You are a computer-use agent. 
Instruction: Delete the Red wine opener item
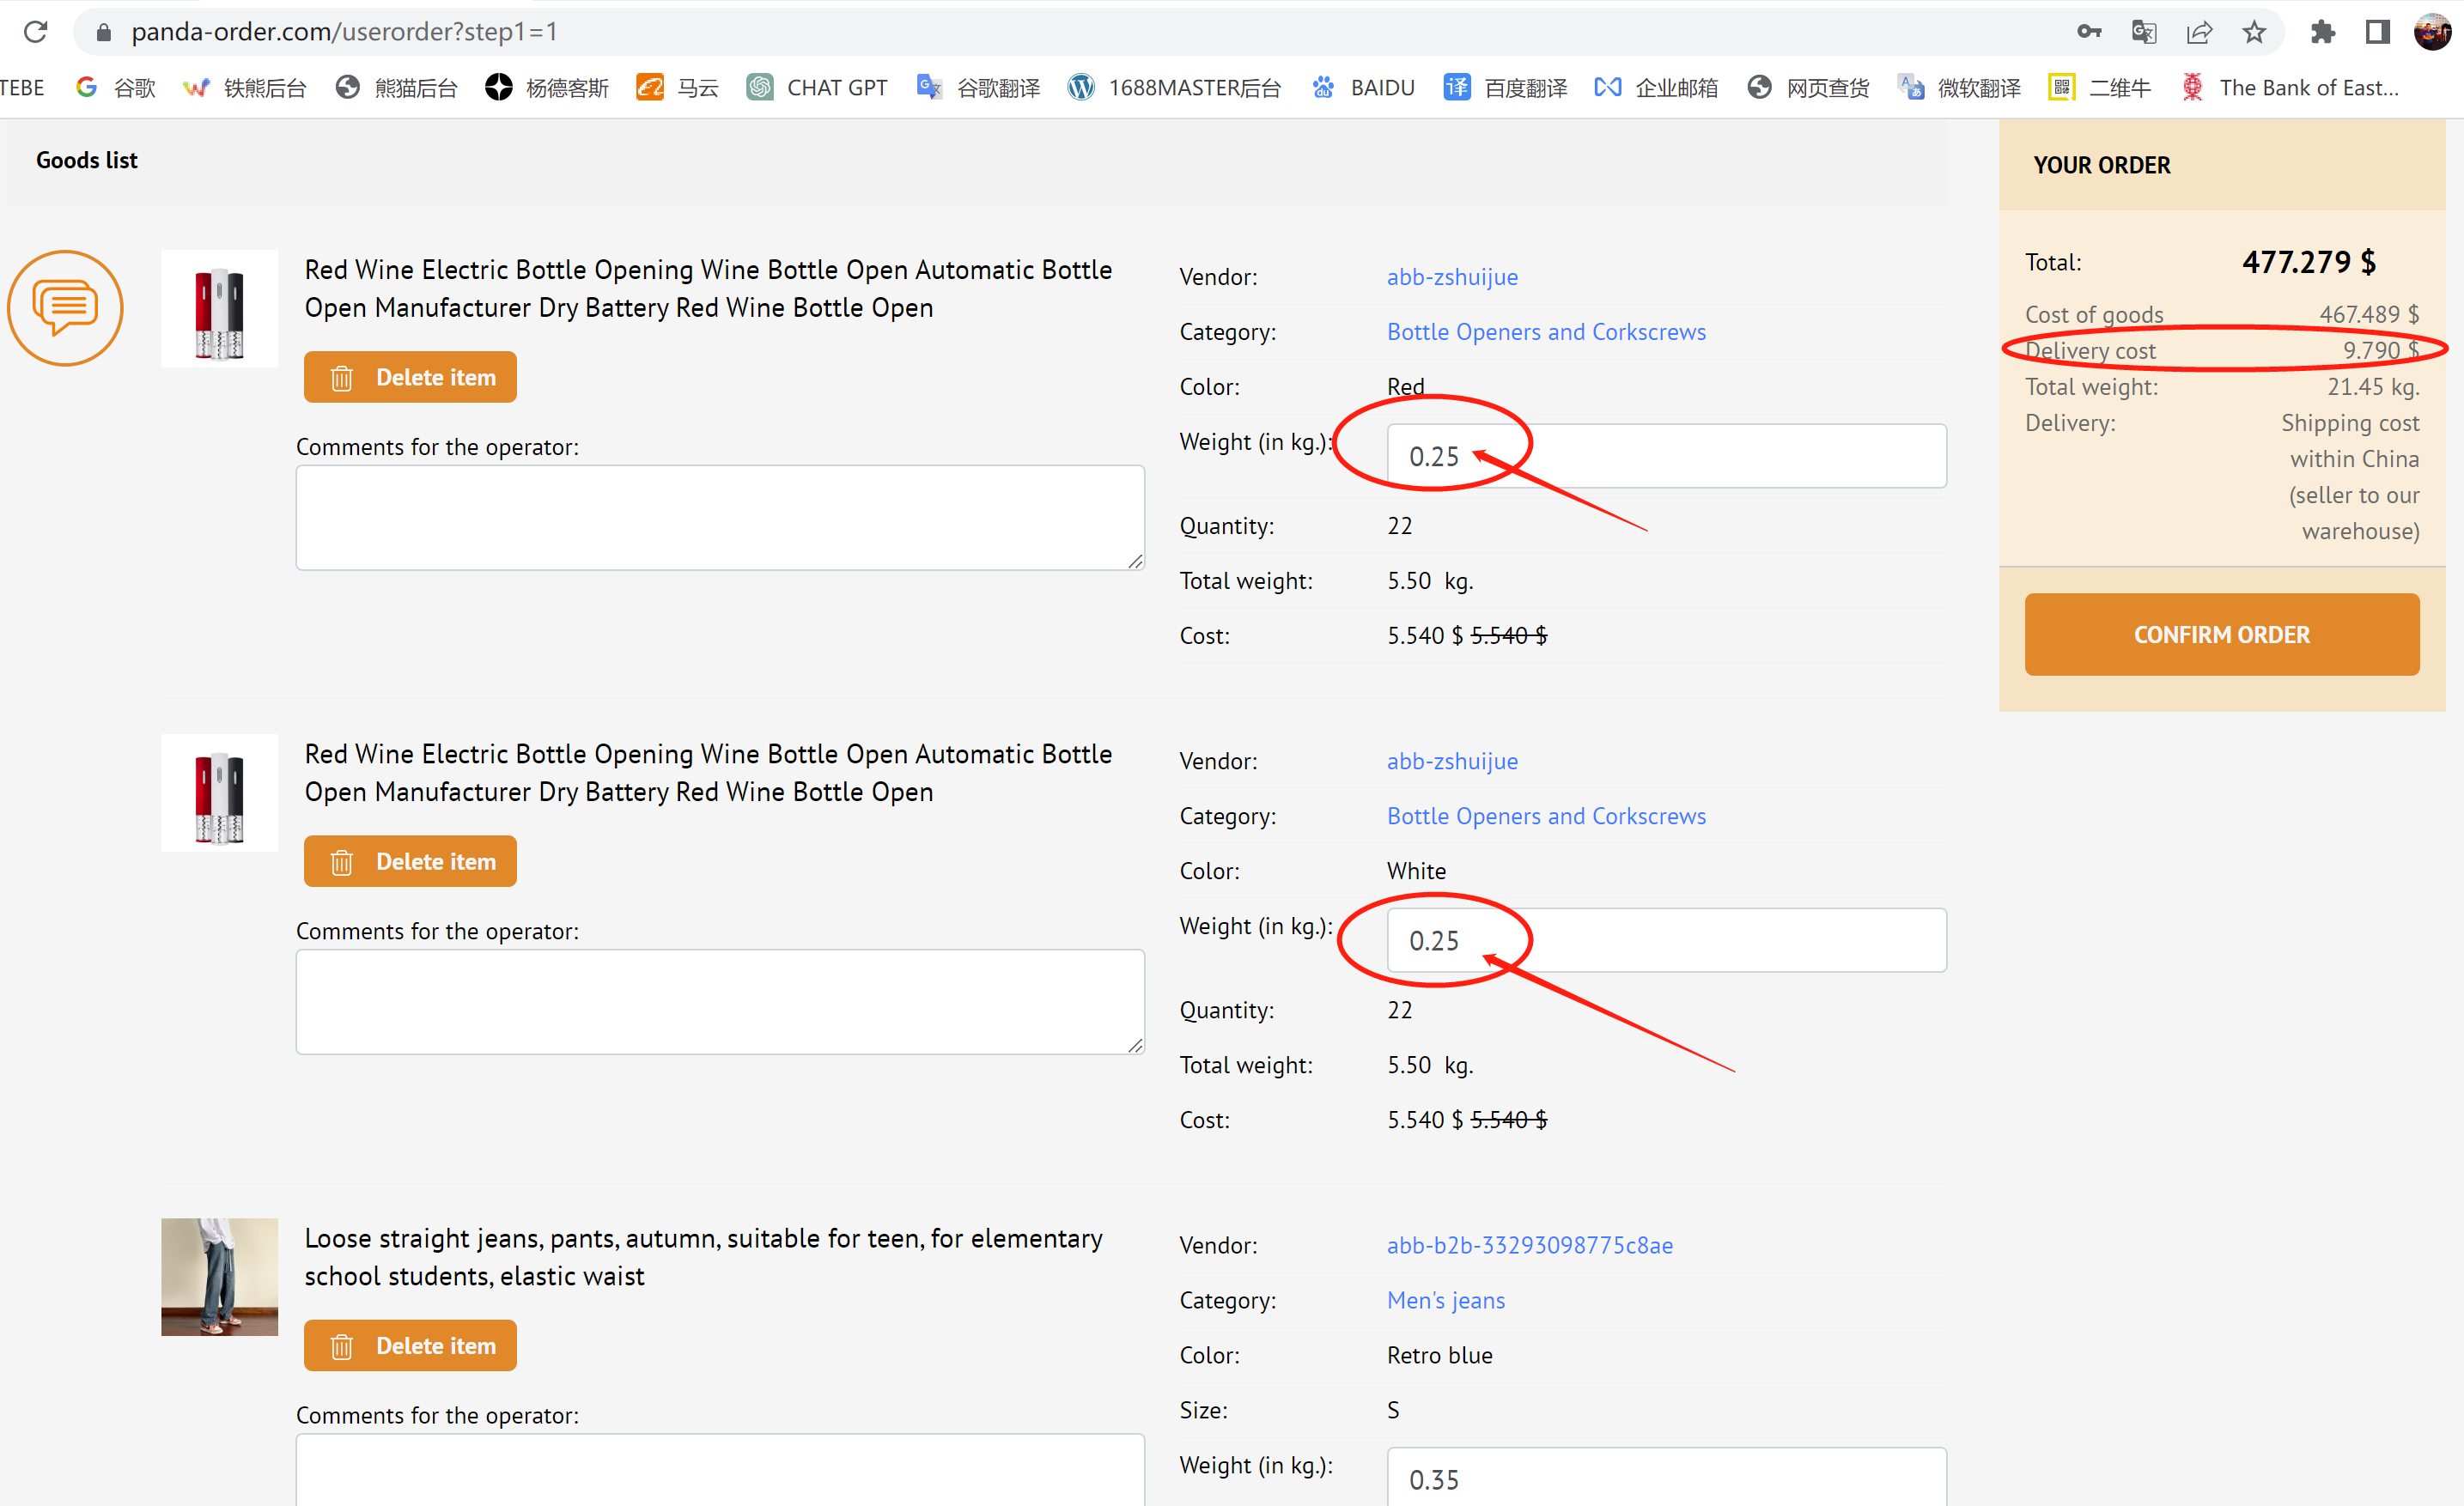coord(410,377)
